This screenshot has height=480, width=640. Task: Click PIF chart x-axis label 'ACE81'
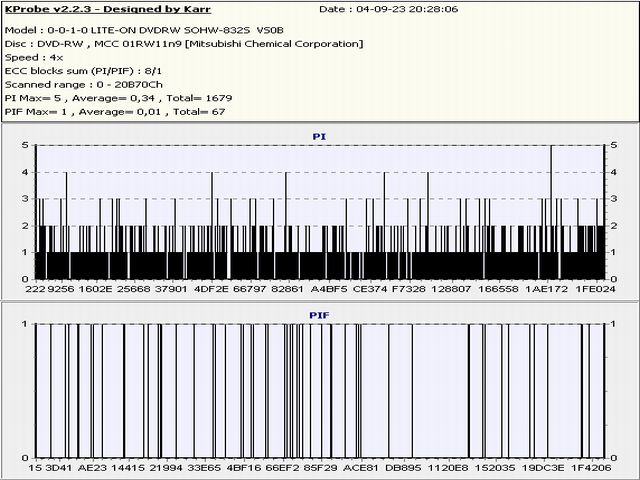point(361,468)
